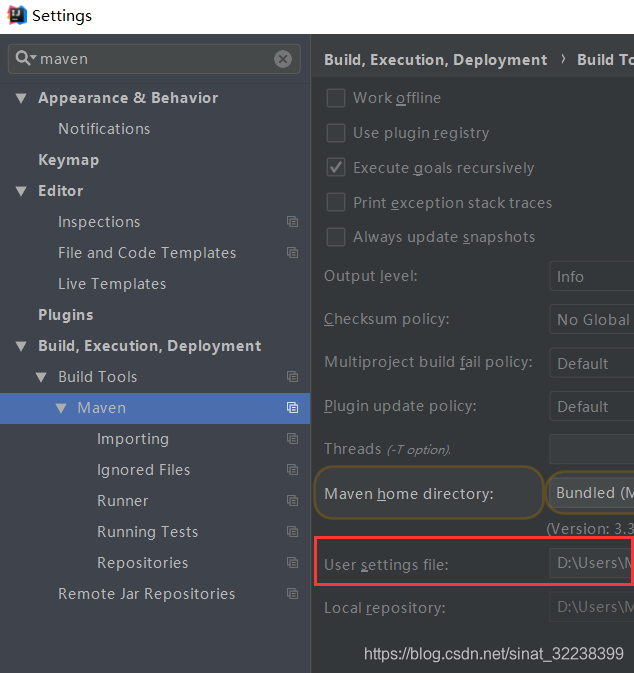Click the IntelliJ Settings window logo
The width and height of the screenshot is (634, 673).
coord(17,15)
